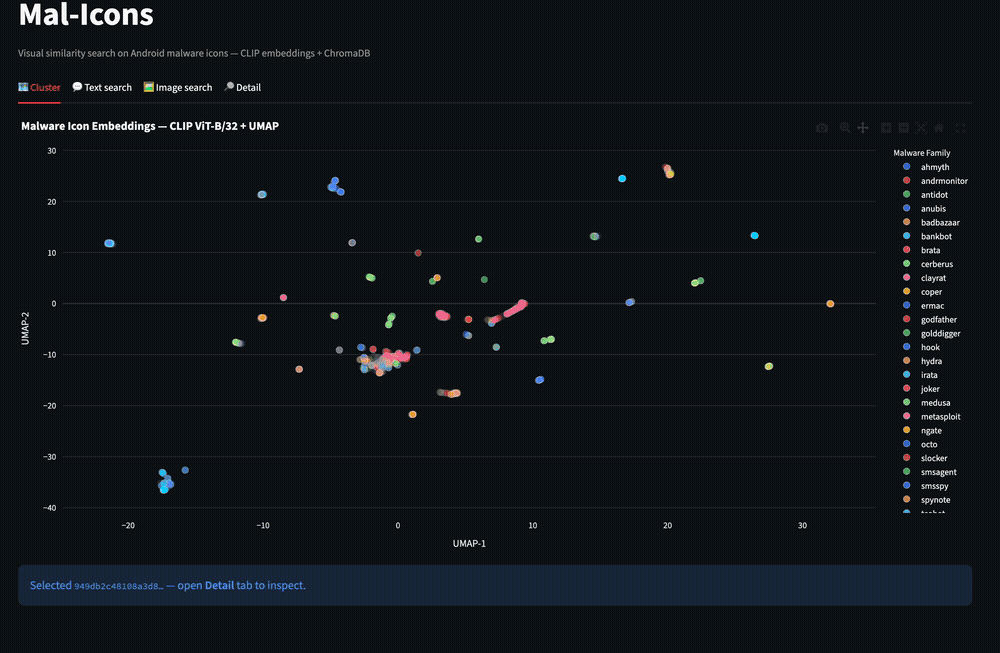Click the Malware Family legend title
Image resolution: width=1000 pixels, height=653 pixels.
tap(922, 153)
